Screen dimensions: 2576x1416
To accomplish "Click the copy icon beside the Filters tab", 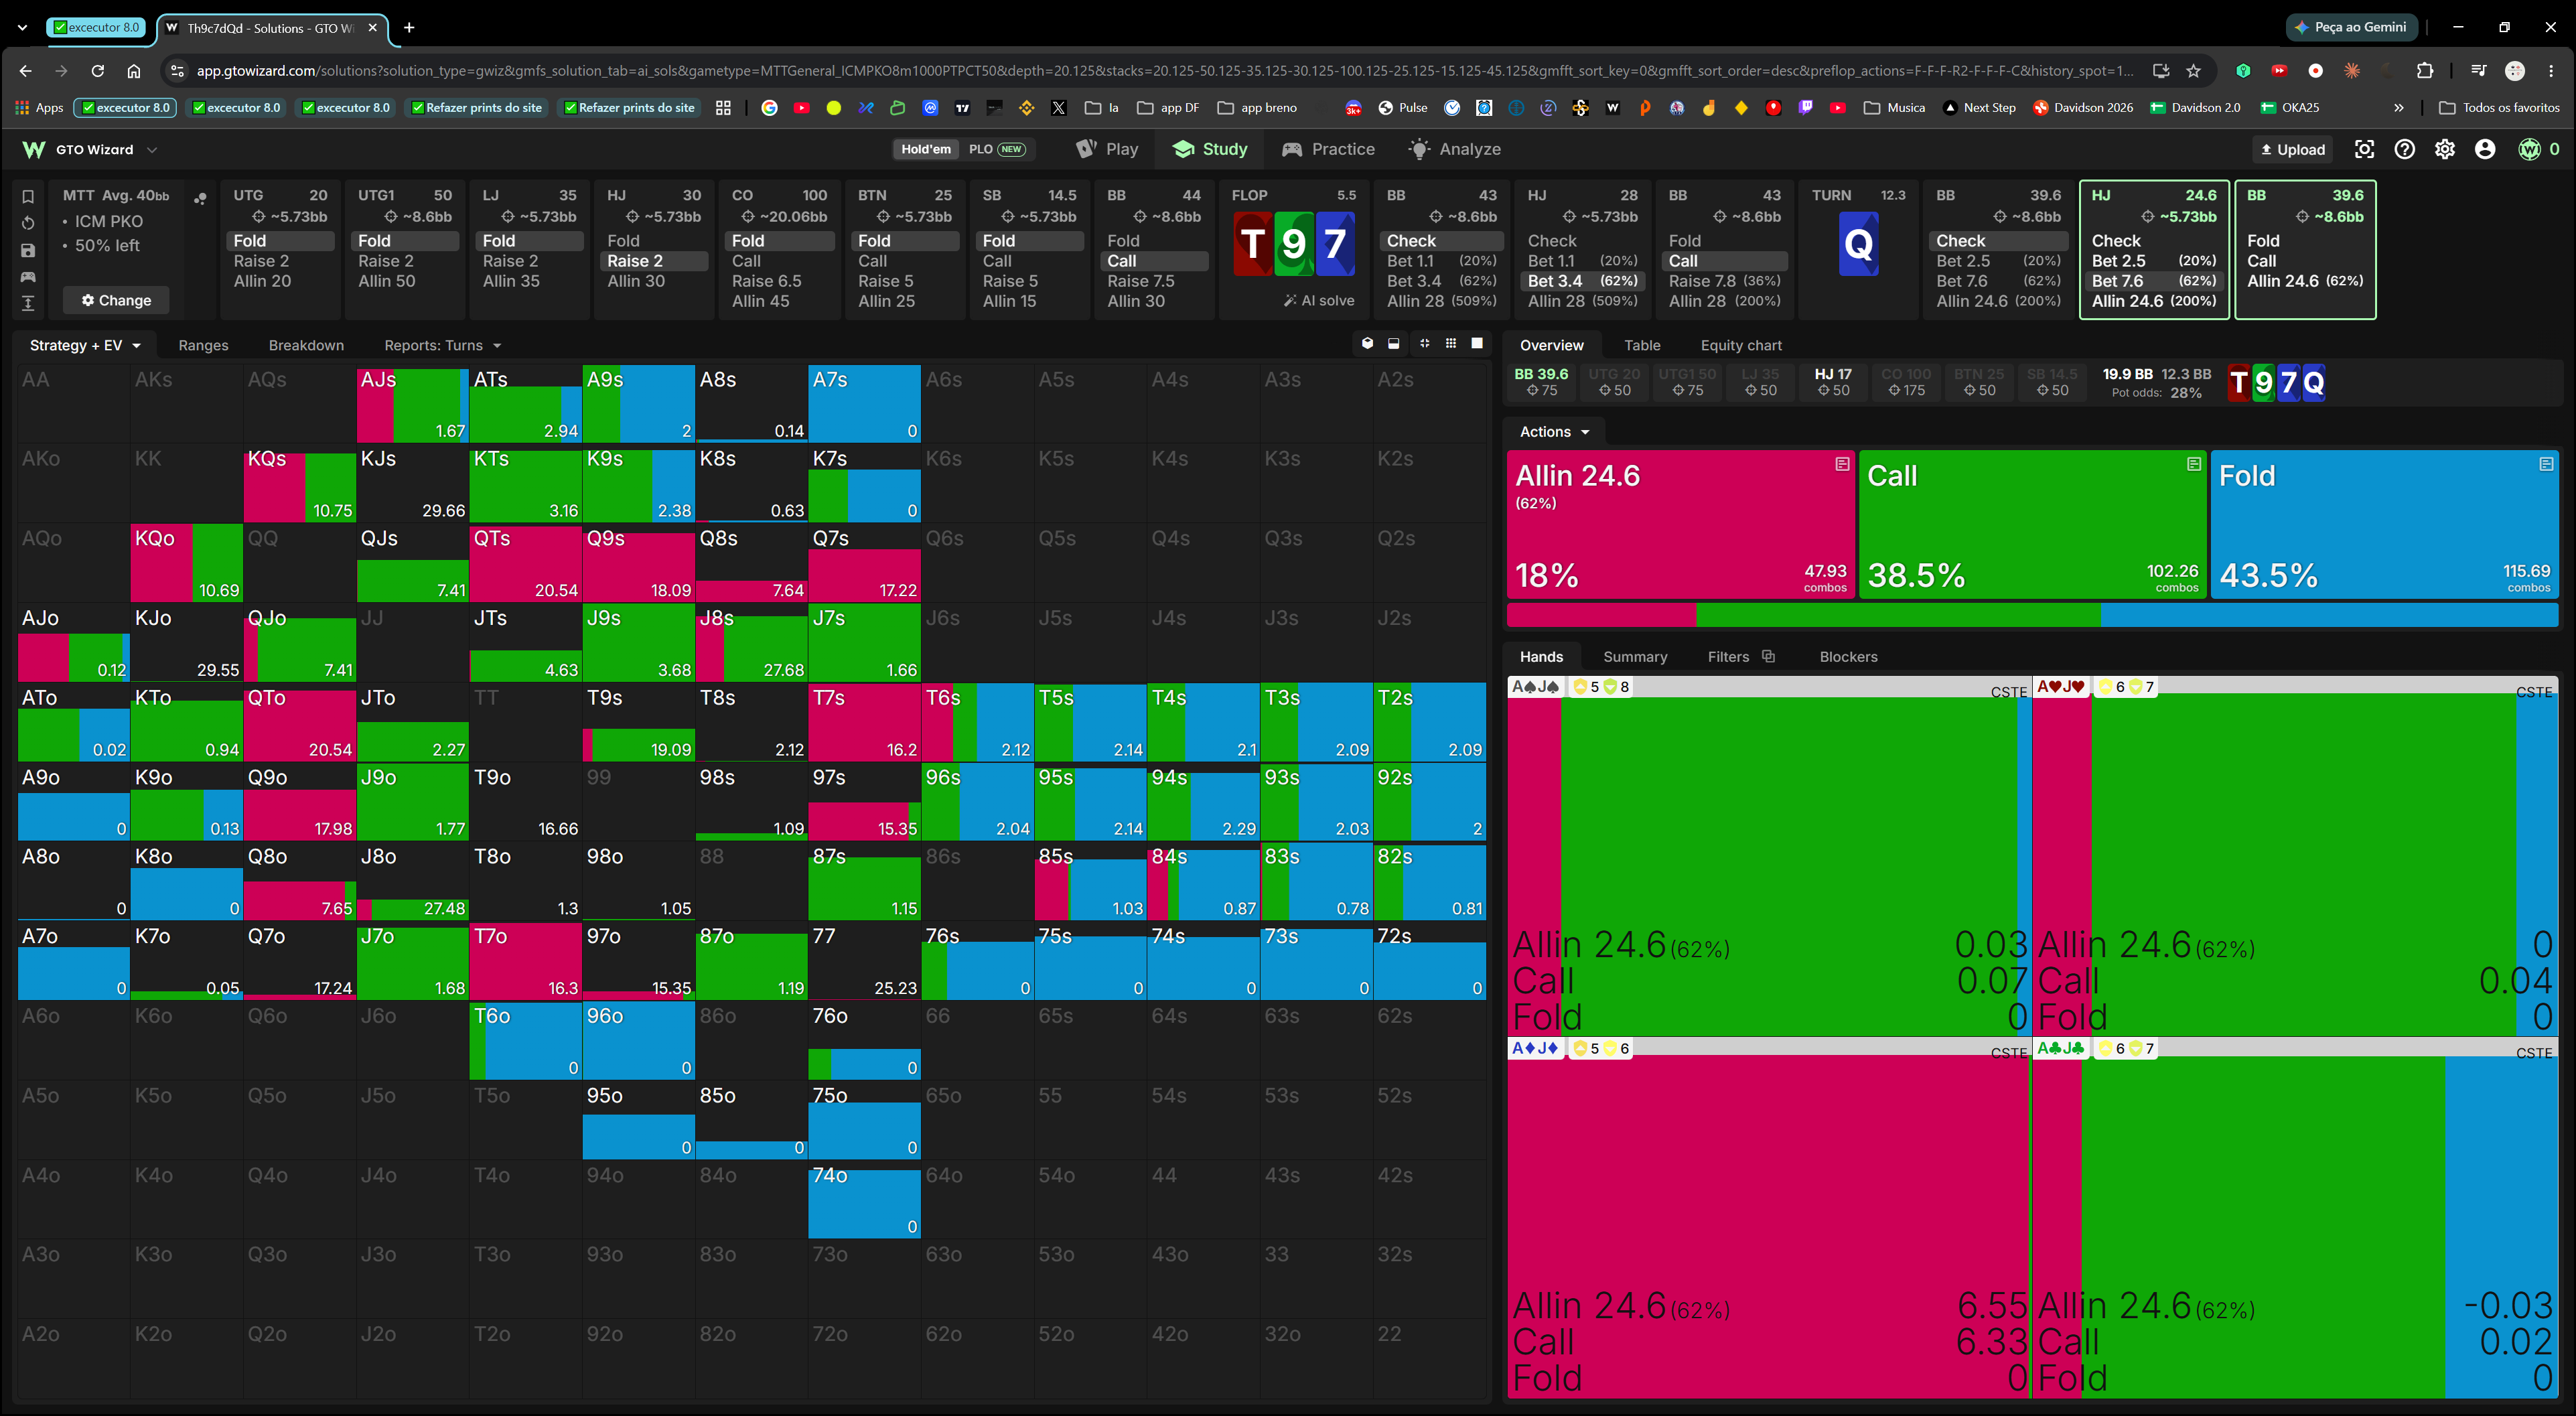I will [x=1768, y=656].
